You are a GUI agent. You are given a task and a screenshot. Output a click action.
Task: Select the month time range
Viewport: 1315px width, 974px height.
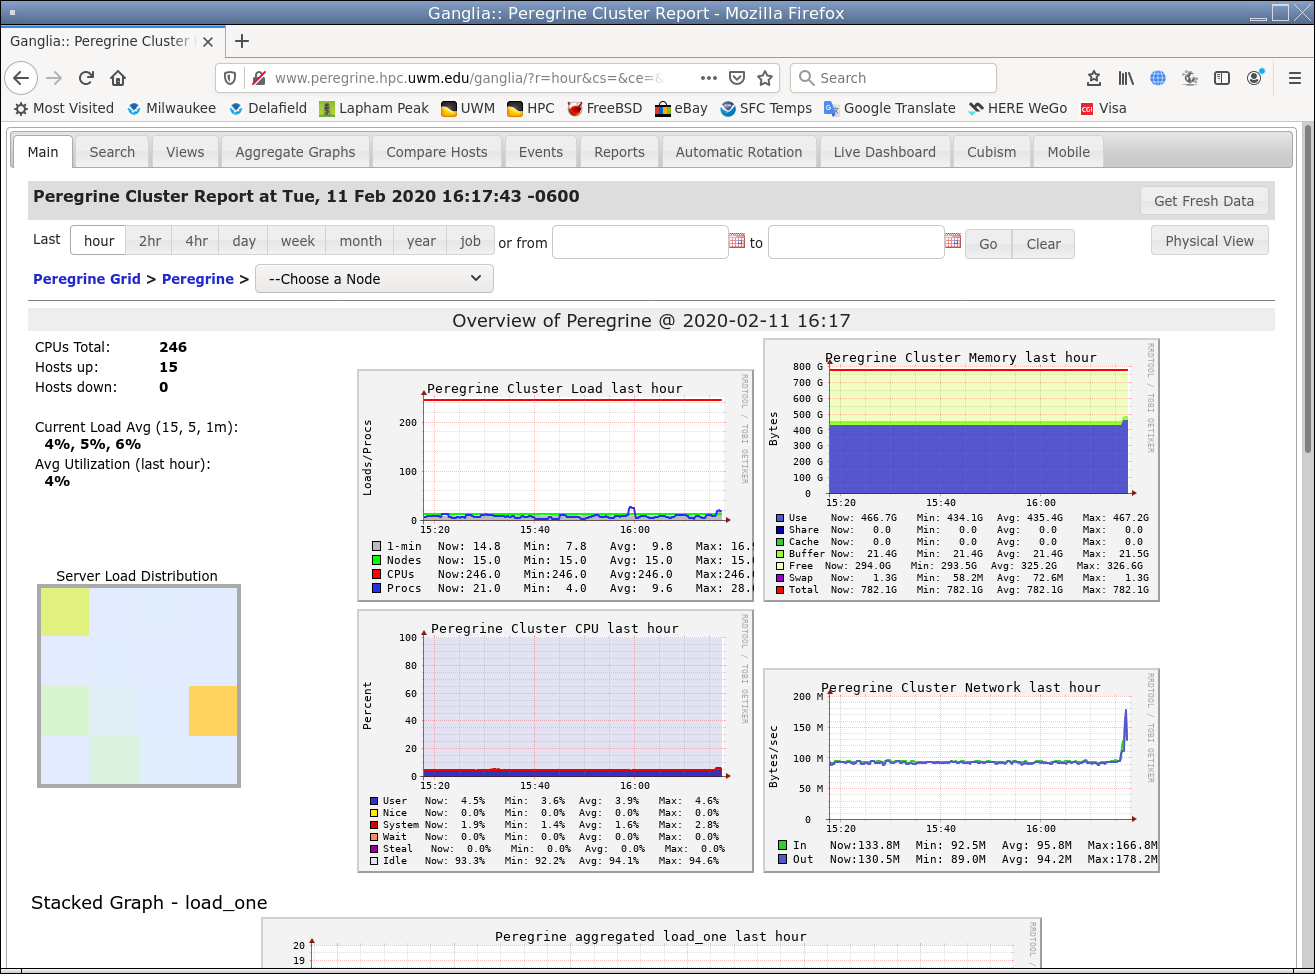361,241
